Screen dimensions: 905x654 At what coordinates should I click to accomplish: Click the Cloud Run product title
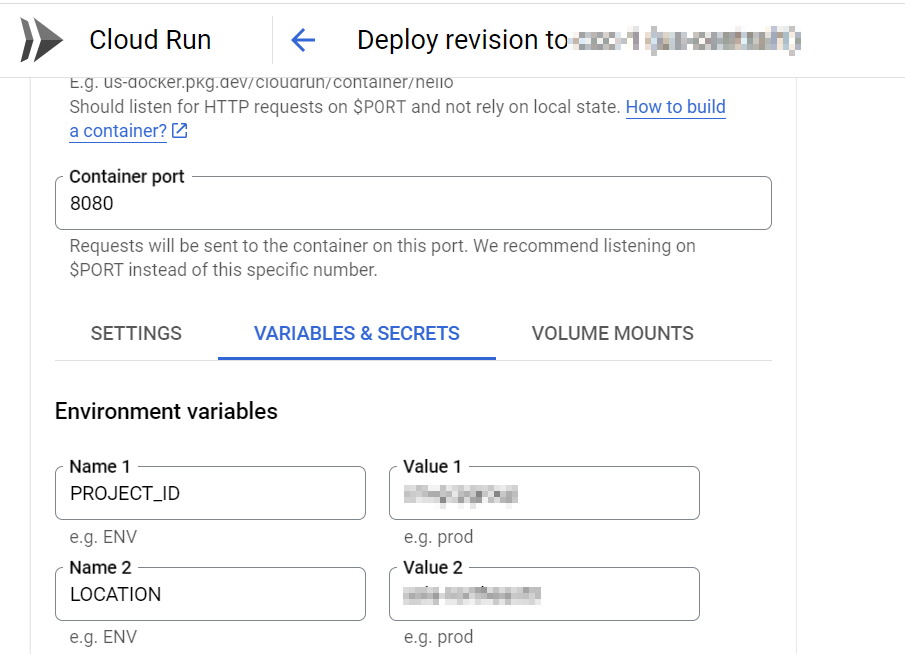[150, 40]
